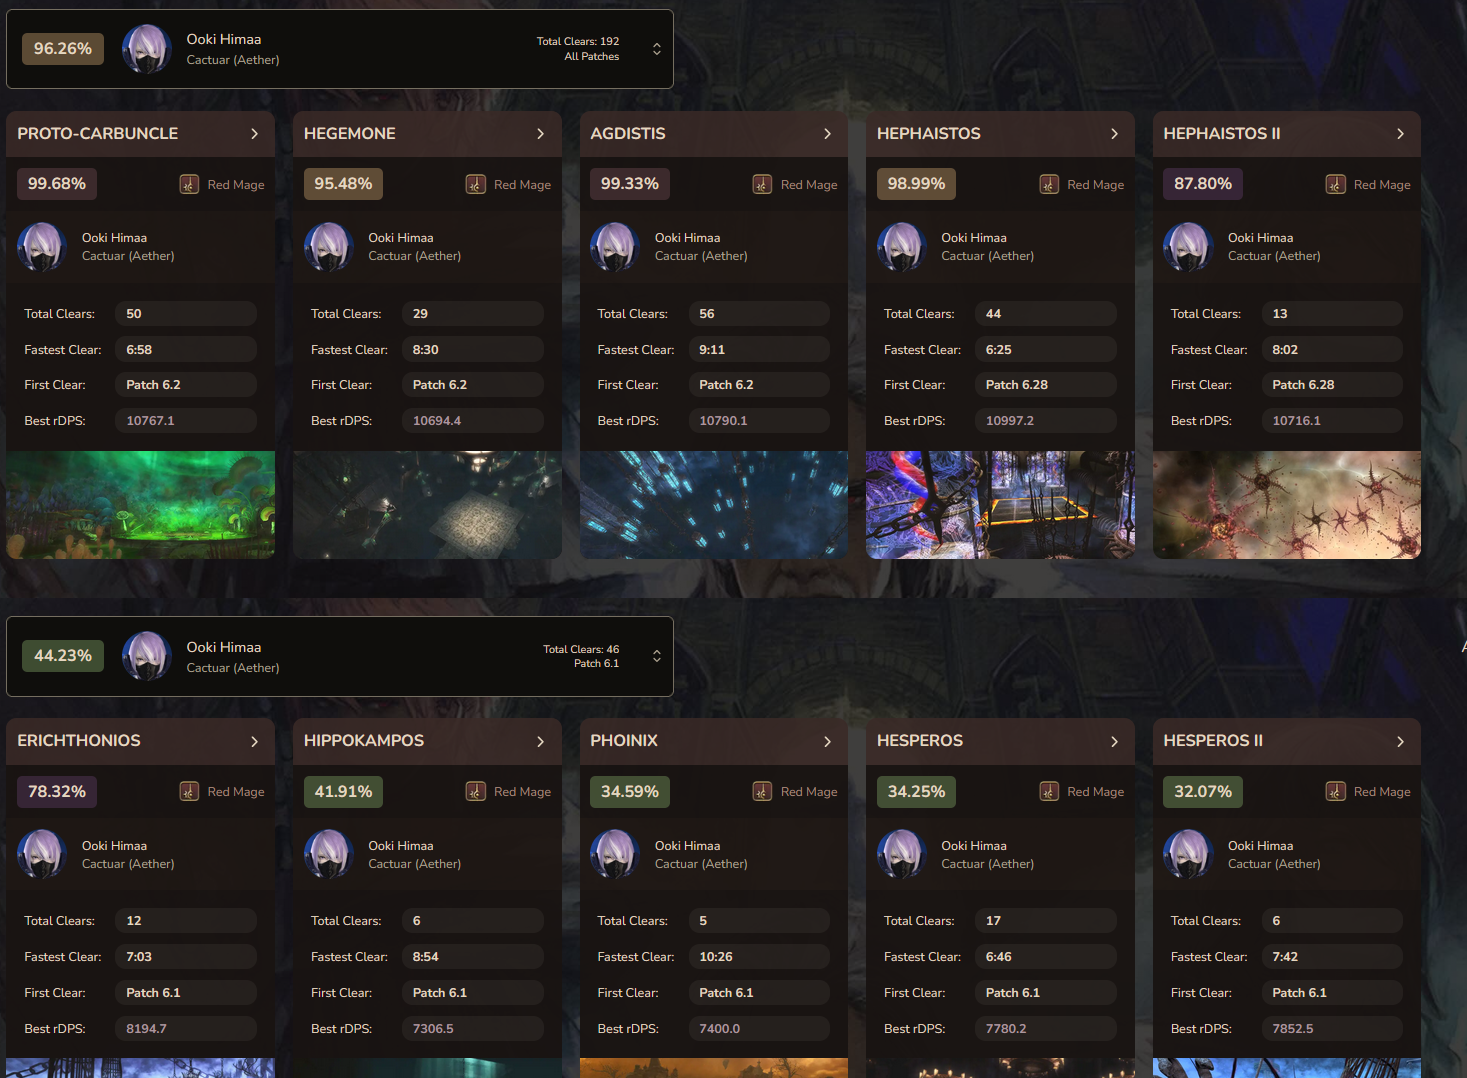1467x1078 pixels.
Task: Open the ERICHTHONIOS encounter header
Action: (x=141, y=741)
